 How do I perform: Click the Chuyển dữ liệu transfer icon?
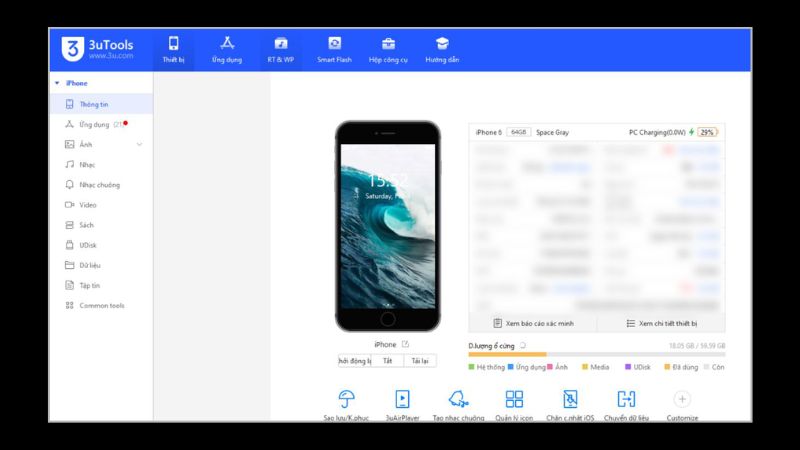(626, 399)
